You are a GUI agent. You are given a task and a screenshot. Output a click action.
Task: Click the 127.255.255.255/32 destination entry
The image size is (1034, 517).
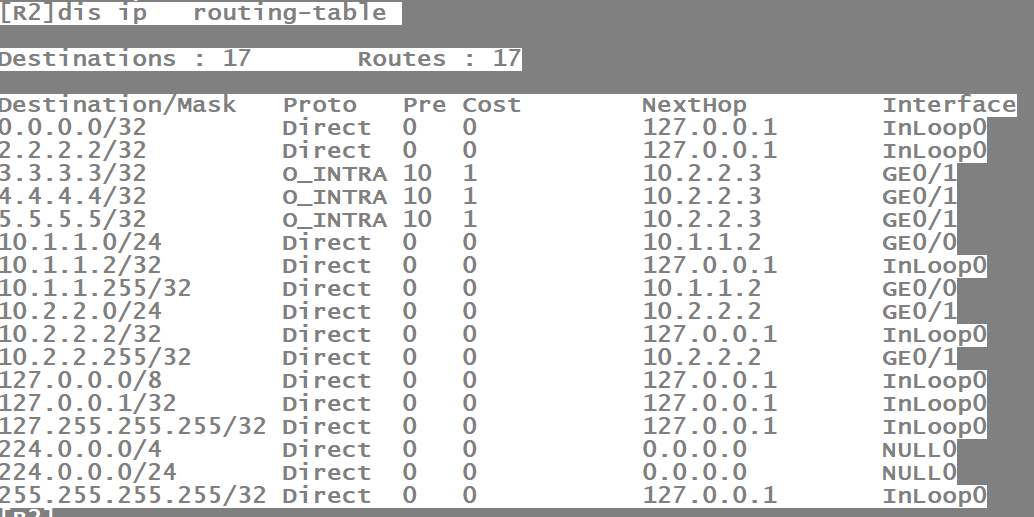133,427
